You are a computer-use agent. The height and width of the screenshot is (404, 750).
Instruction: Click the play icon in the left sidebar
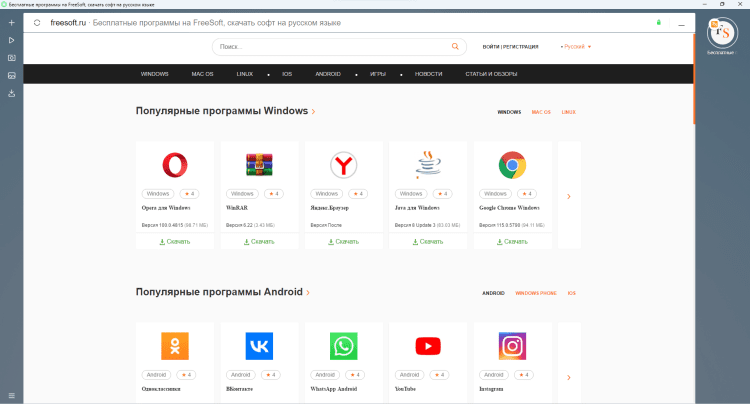tap(11, 40)
